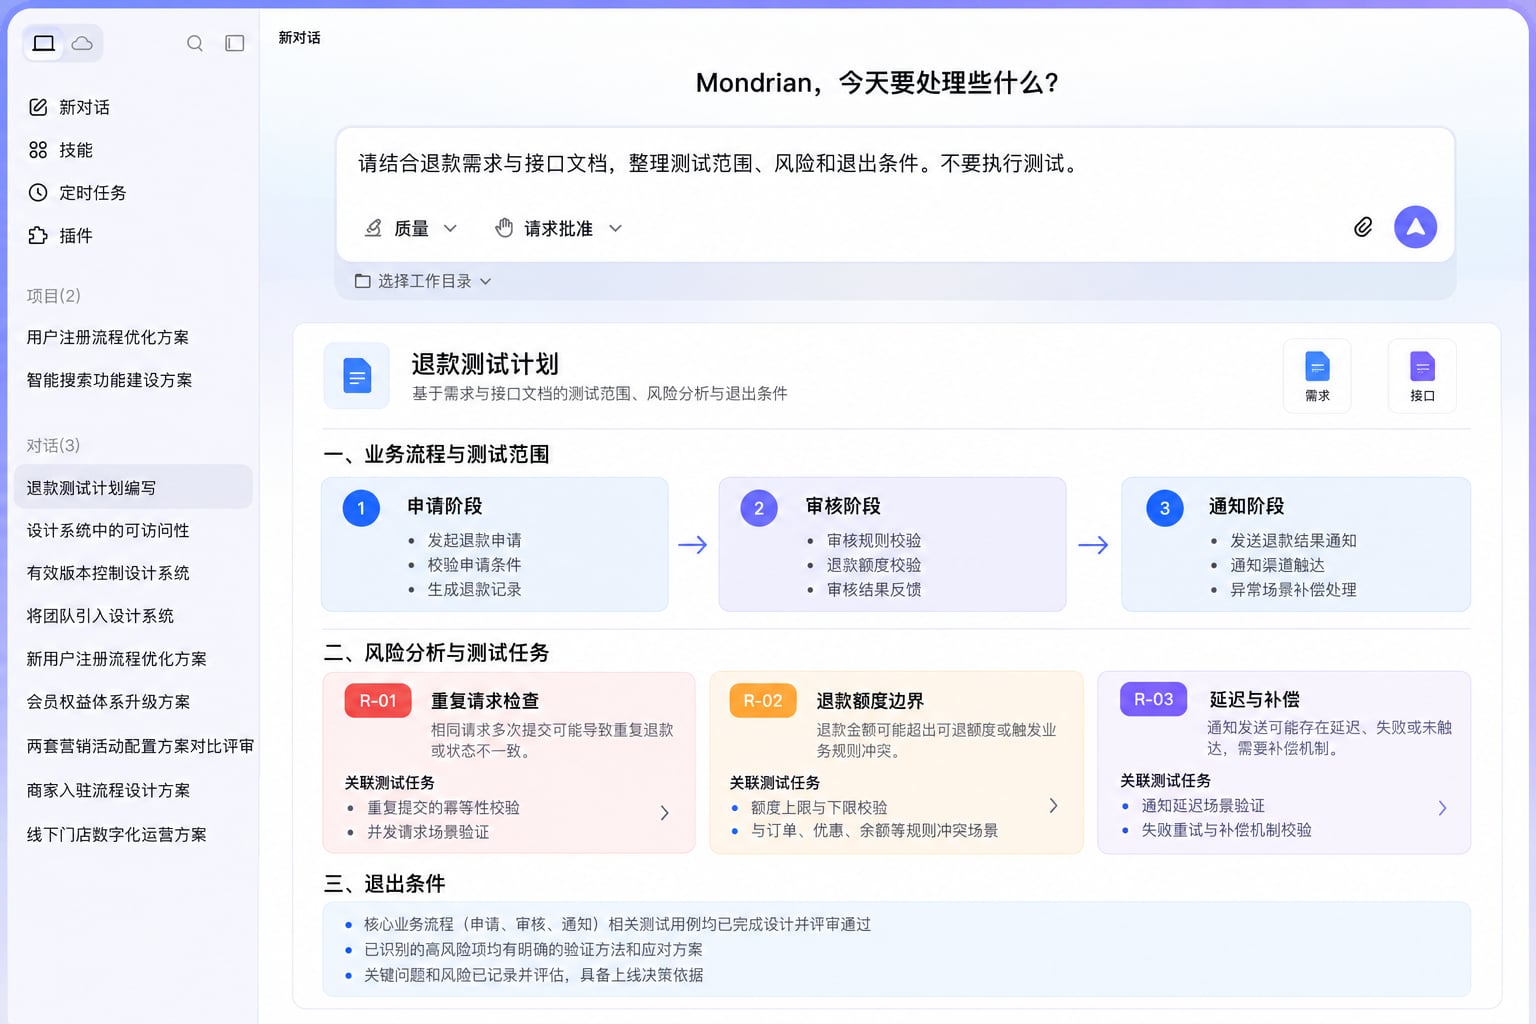The width and height of the screenshot is (1536, 1024).
Task: Open conversation 两套营销活动配置方案对比评审
Action: point(140,746)
